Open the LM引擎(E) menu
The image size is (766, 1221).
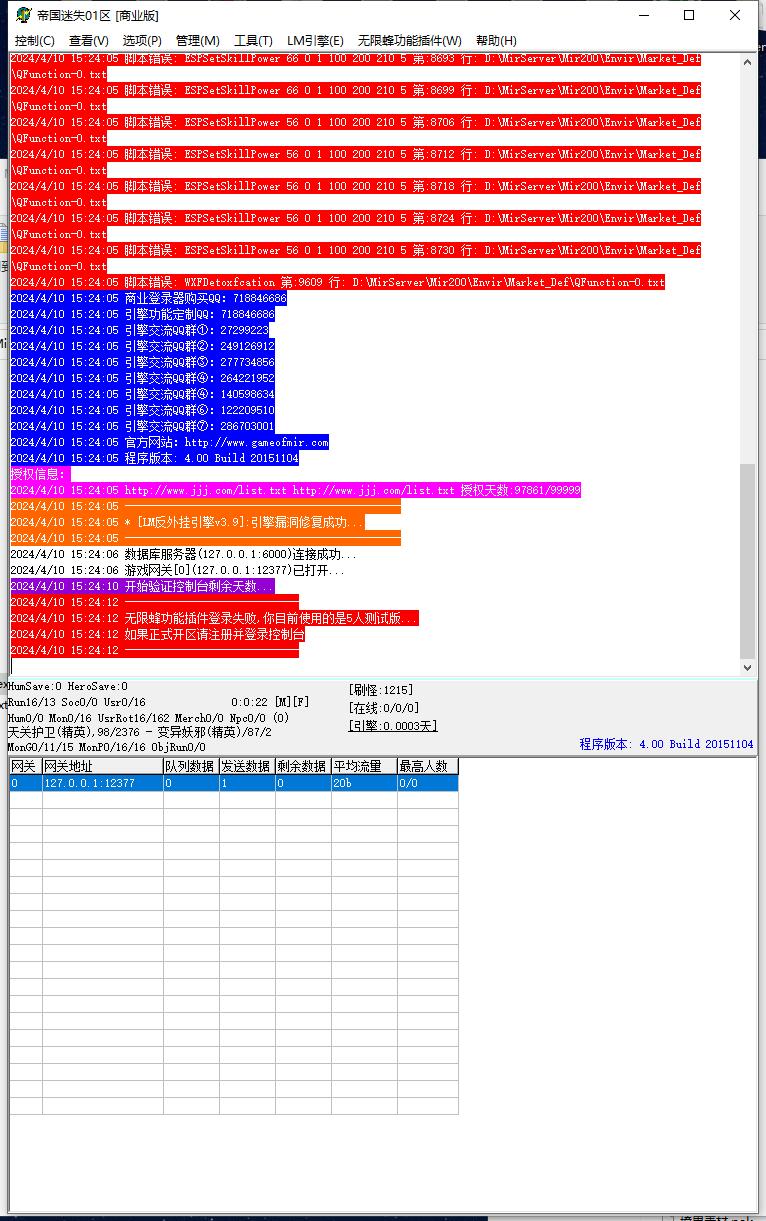(x=315, y=41)
